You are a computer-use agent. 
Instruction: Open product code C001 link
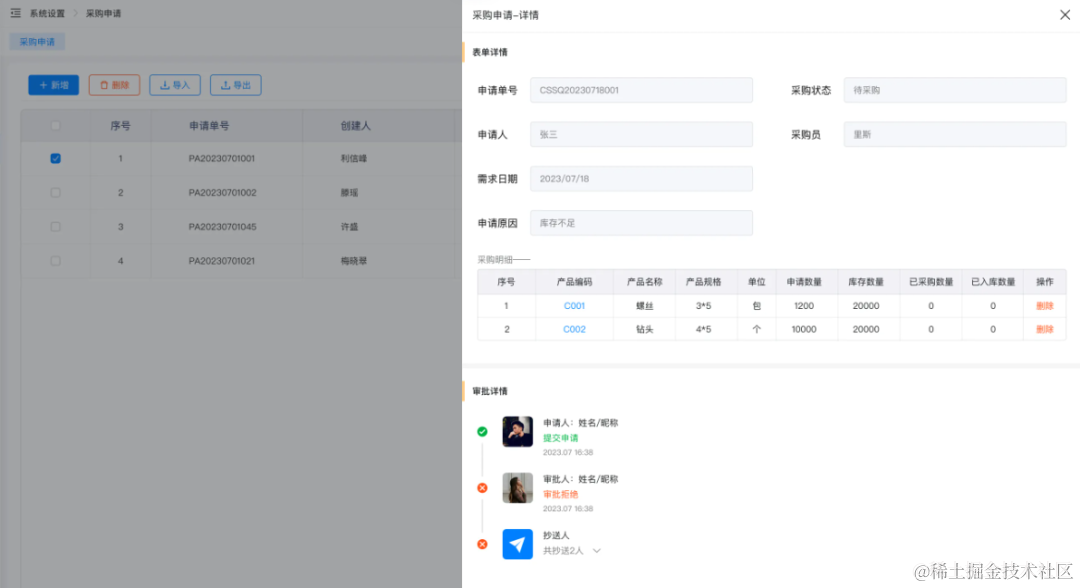574,306
